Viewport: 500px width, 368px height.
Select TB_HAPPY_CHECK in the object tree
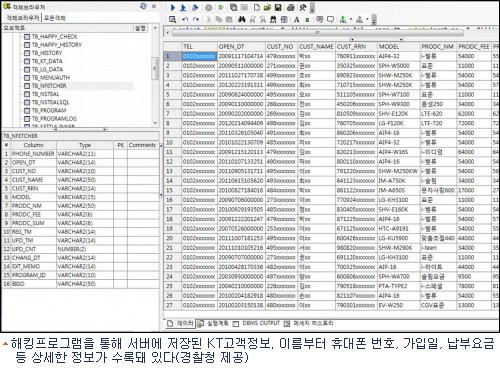click(54, 36)
